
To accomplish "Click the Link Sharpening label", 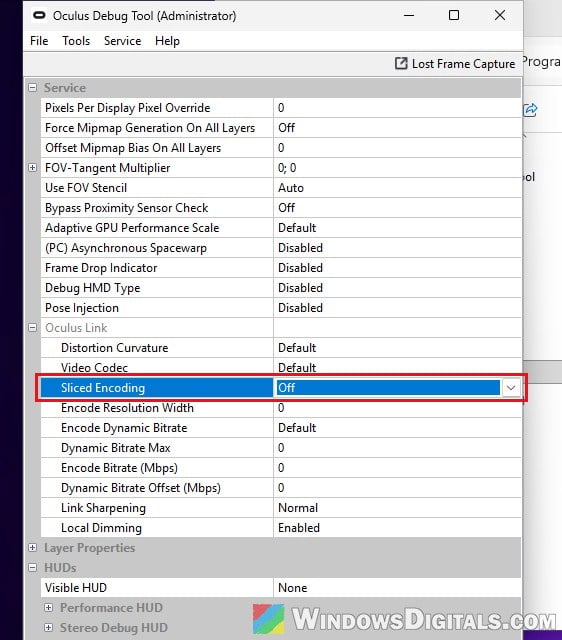I will (103, 508).
